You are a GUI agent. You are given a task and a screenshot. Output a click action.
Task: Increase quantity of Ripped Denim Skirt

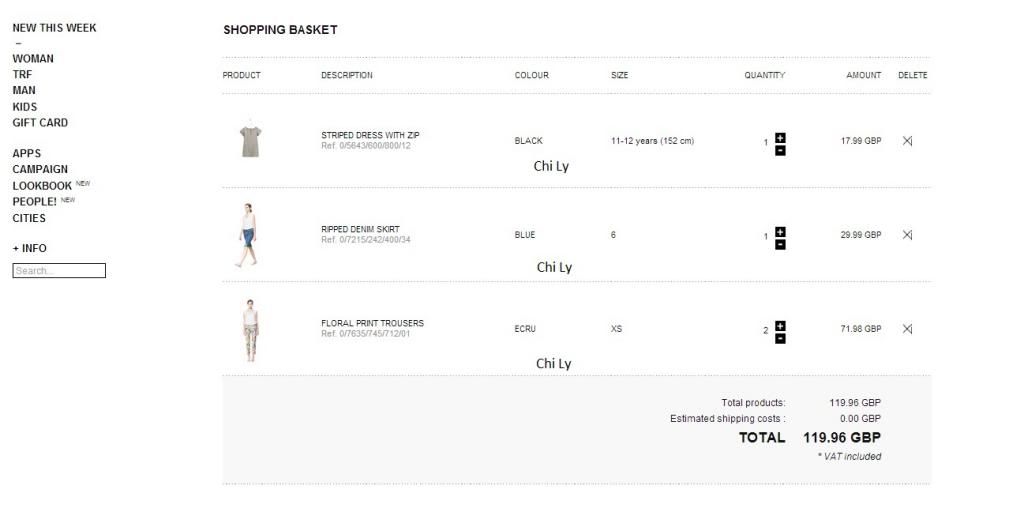(x=780, y=231)
